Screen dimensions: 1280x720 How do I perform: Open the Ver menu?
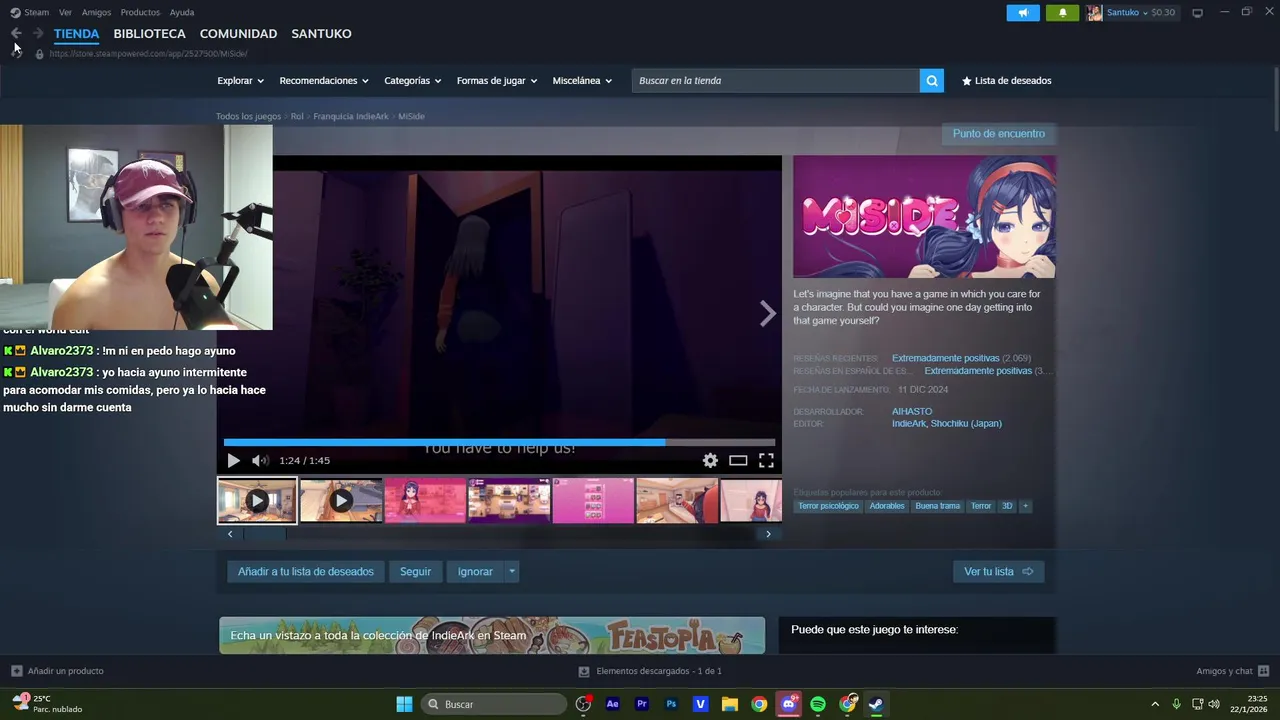[x=65, y=12]
